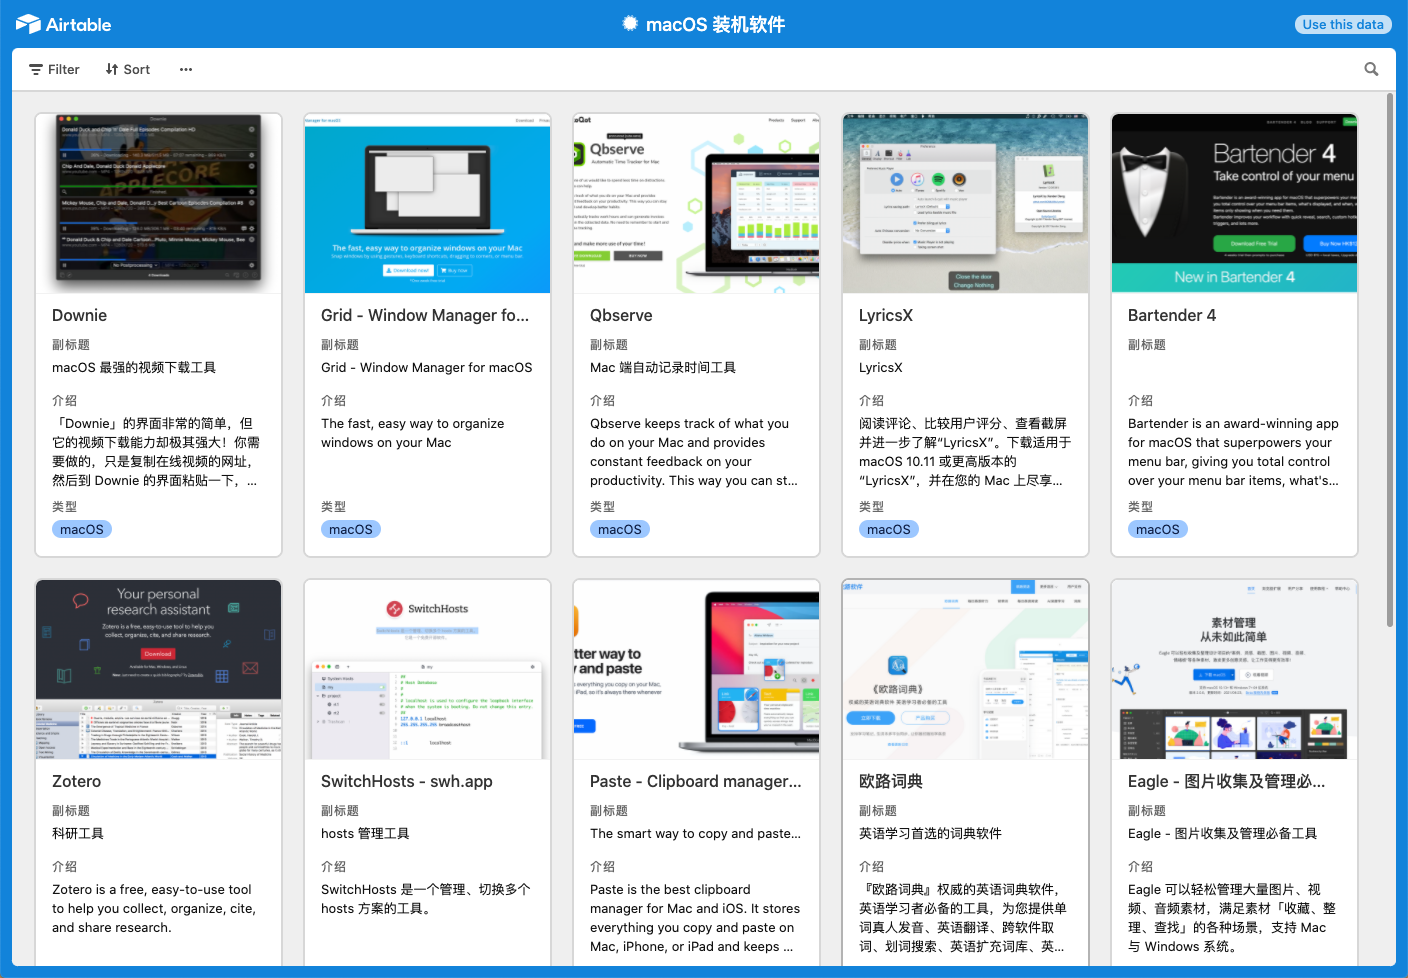Screen dimensions: 1408x978
Task: Click subtitle 科研工具 on Zotero card
Action: tap(78, 833)
